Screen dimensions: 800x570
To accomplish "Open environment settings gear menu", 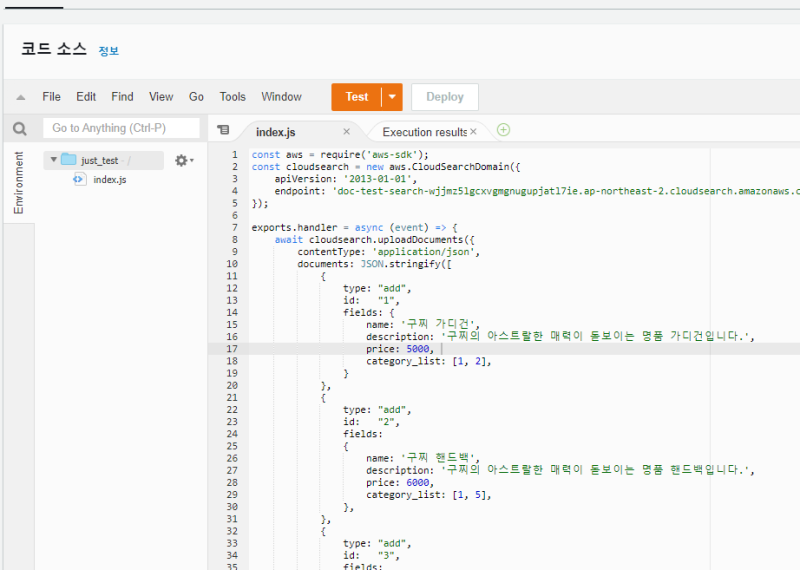I will coord(182,160).
